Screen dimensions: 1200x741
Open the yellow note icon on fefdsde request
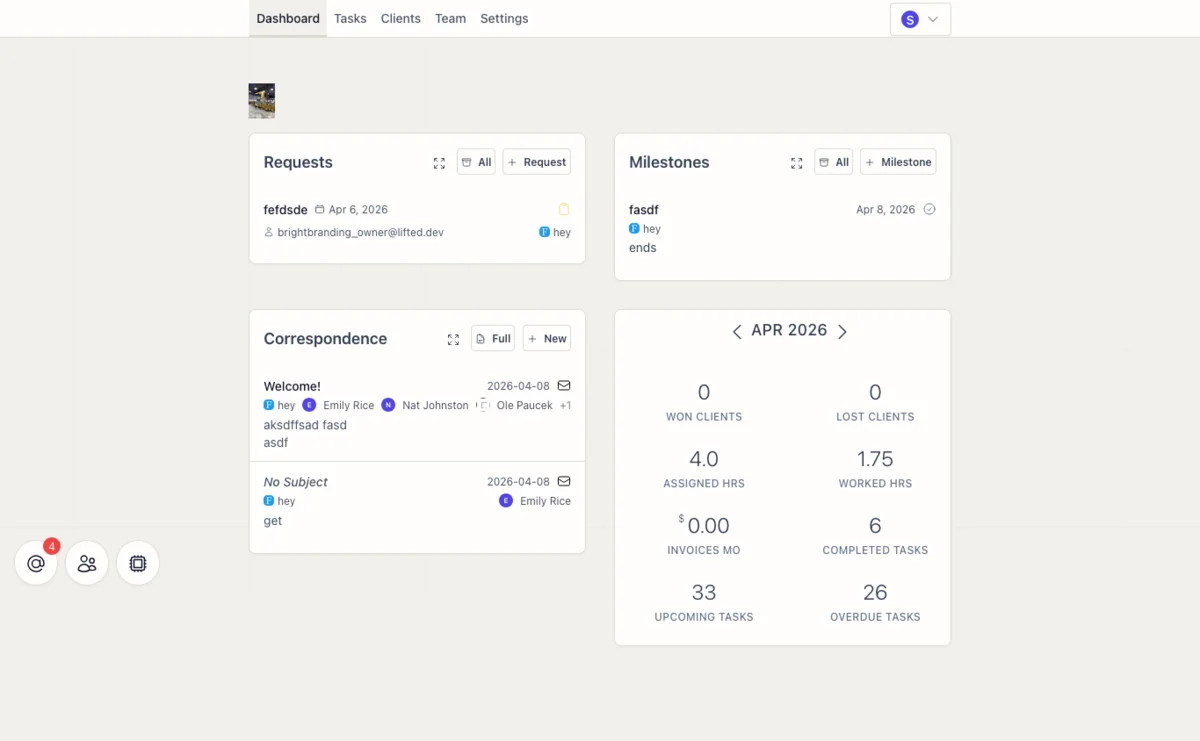coord(563,208)
